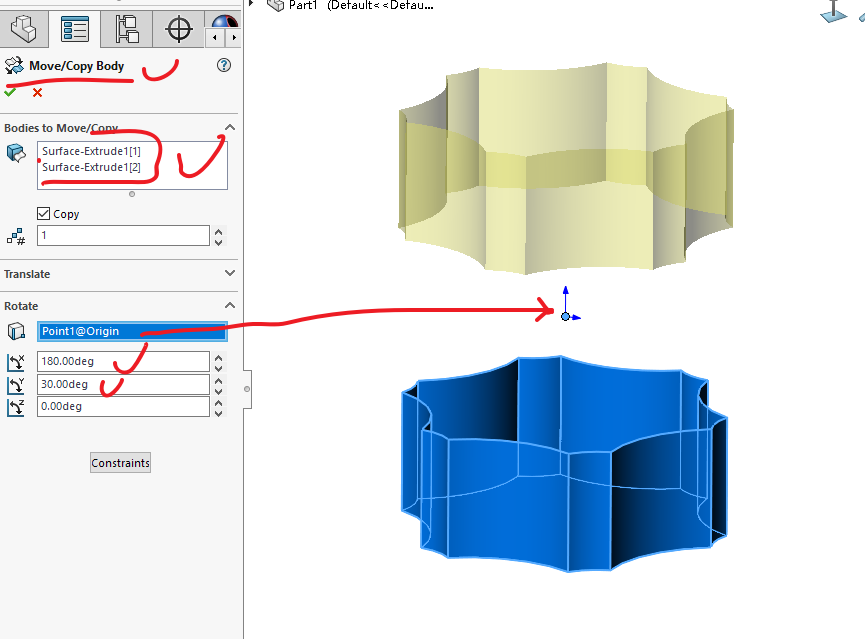Increase the X rotation angle
The width and height of the screenshot is (865, 639).
[x=218, y=358]
